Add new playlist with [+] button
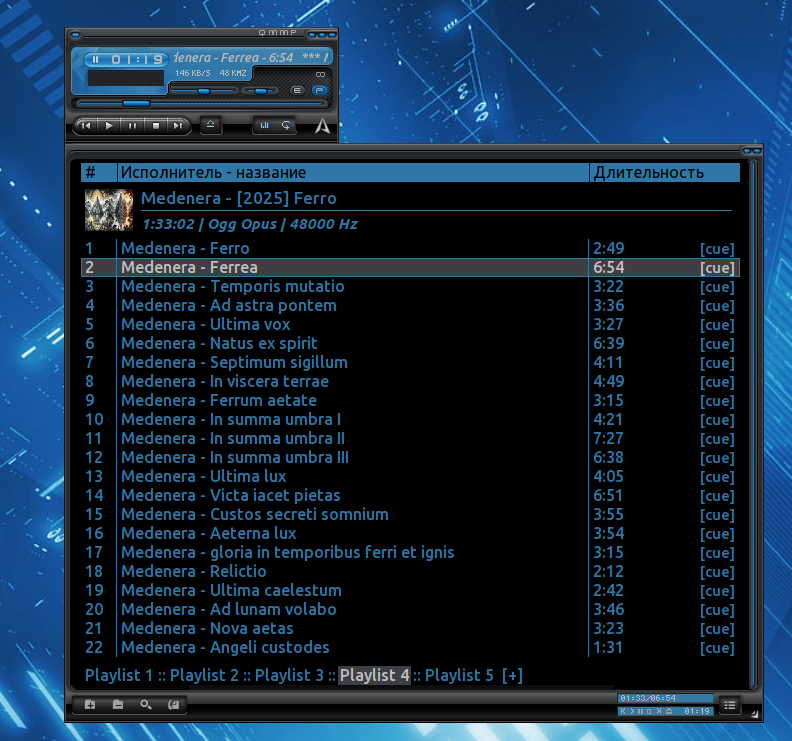The image size is (792, 741). click(x=512, y=675)
